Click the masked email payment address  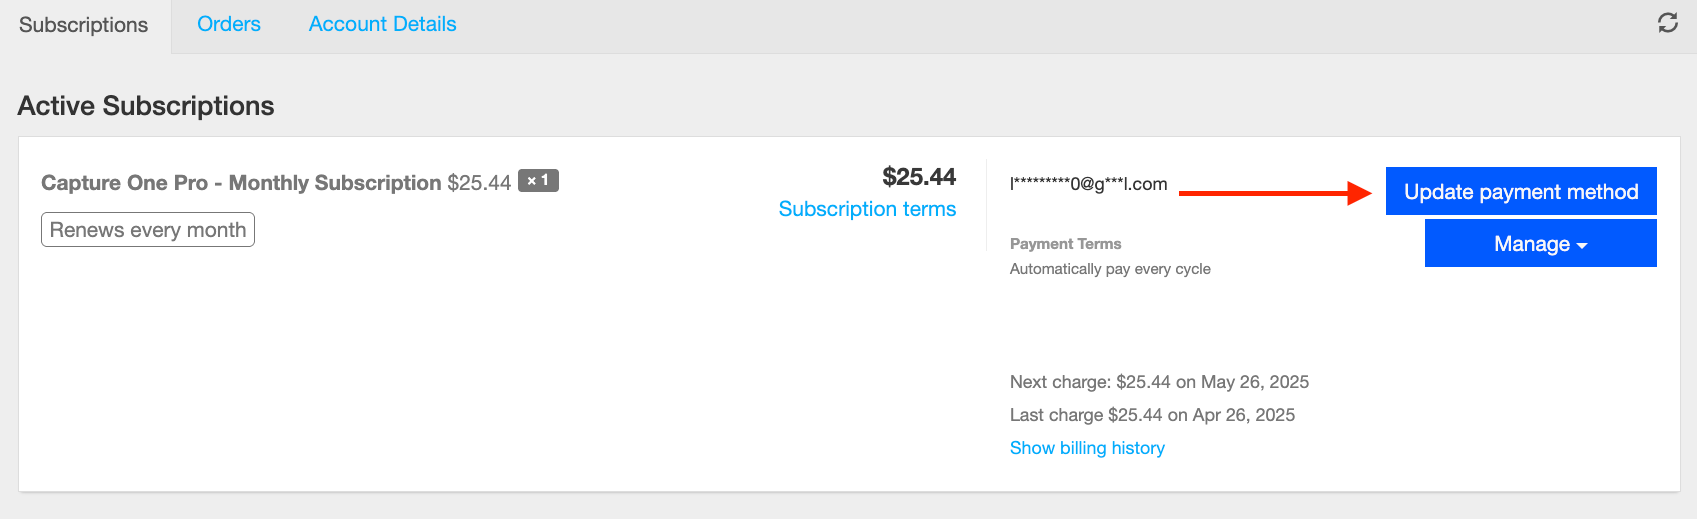tap(1089, 184)
